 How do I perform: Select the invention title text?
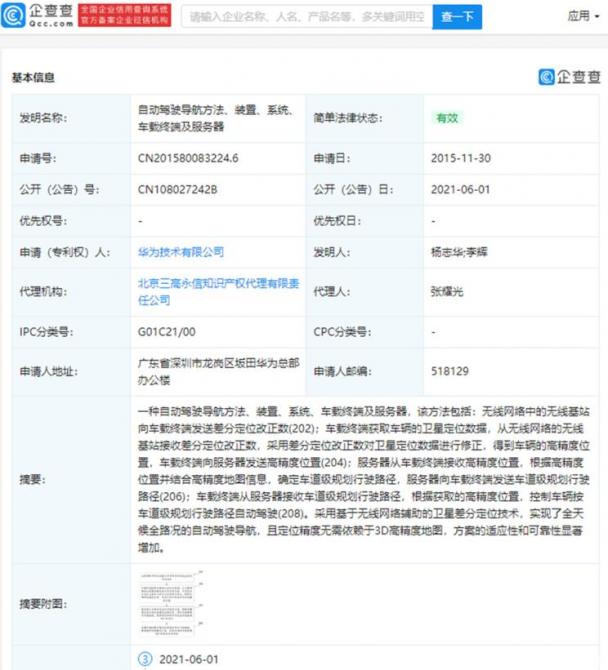tap(215, 118)
